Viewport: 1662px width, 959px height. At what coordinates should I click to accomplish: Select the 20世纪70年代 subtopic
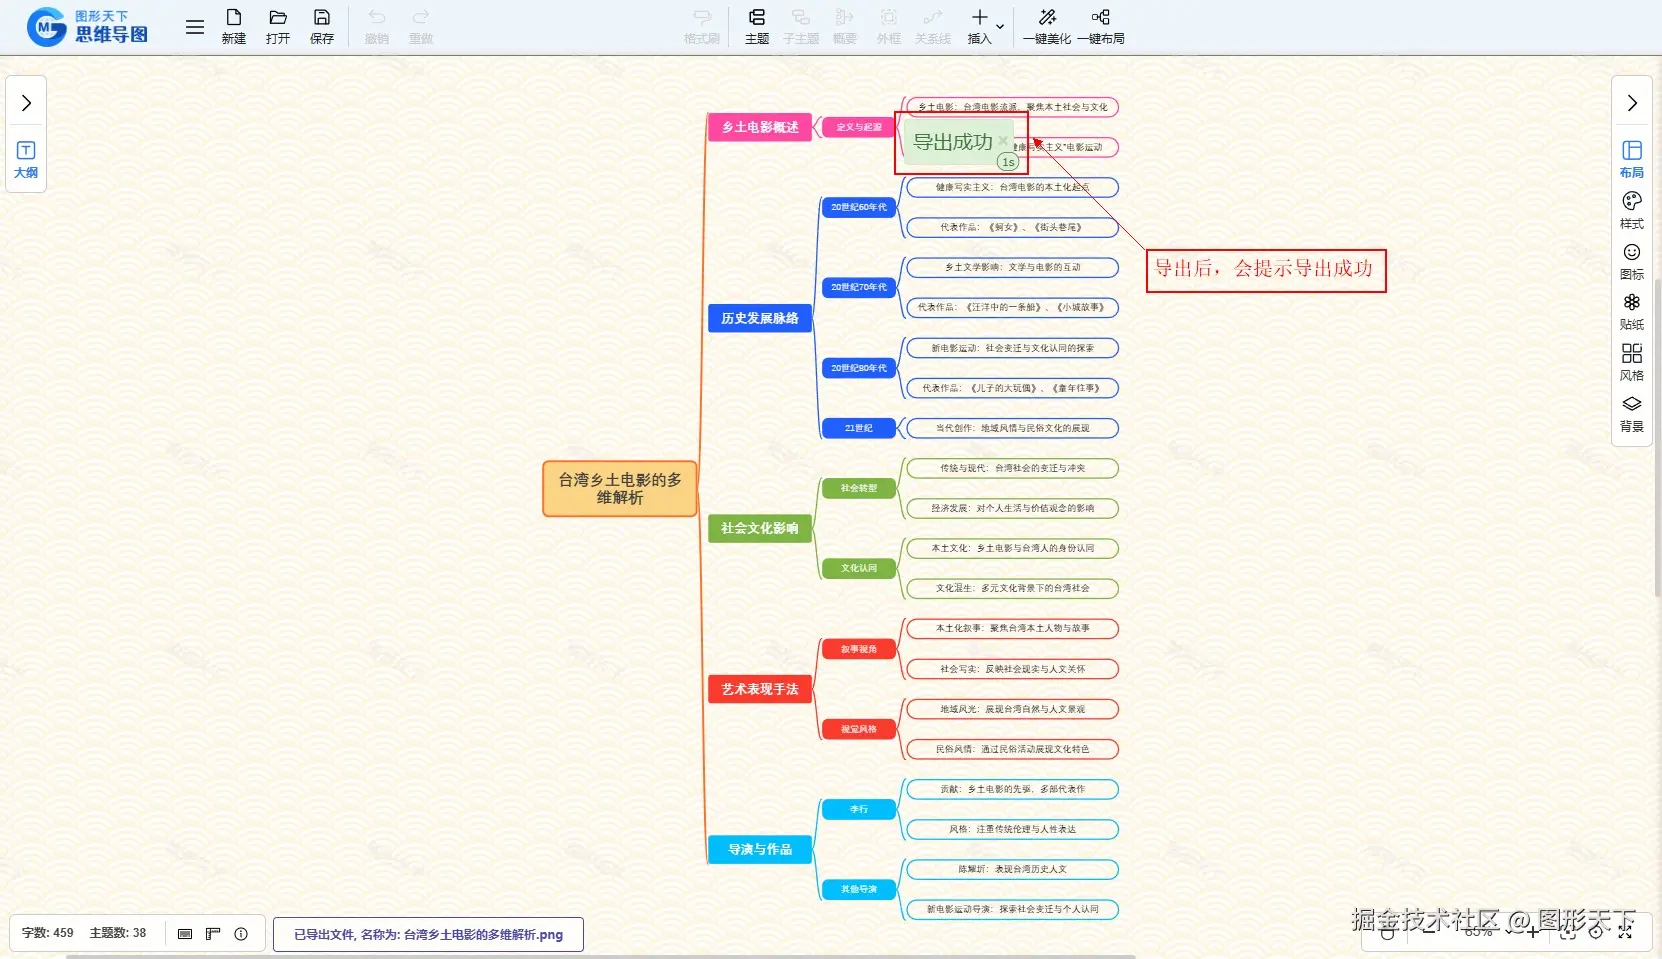click(x=859, y=287)
